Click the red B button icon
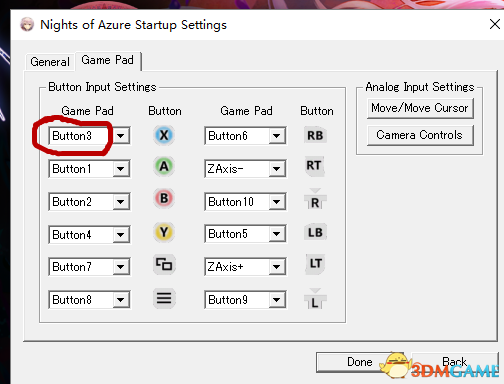The image size is (504, 384). pyautogui.click(x=164, y=198)
